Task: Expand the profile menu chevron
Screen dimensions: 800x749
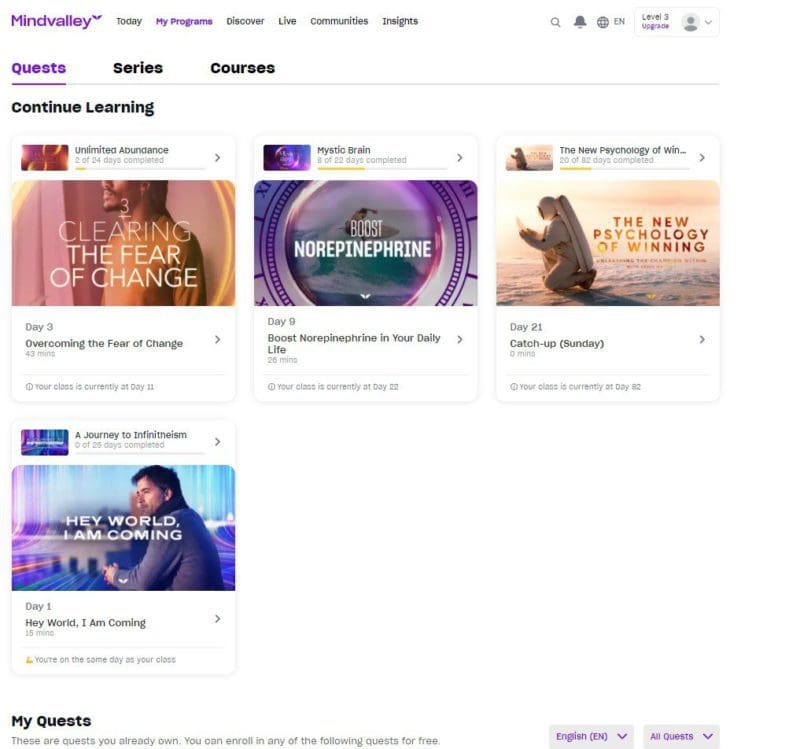Action: coord(708,22)
